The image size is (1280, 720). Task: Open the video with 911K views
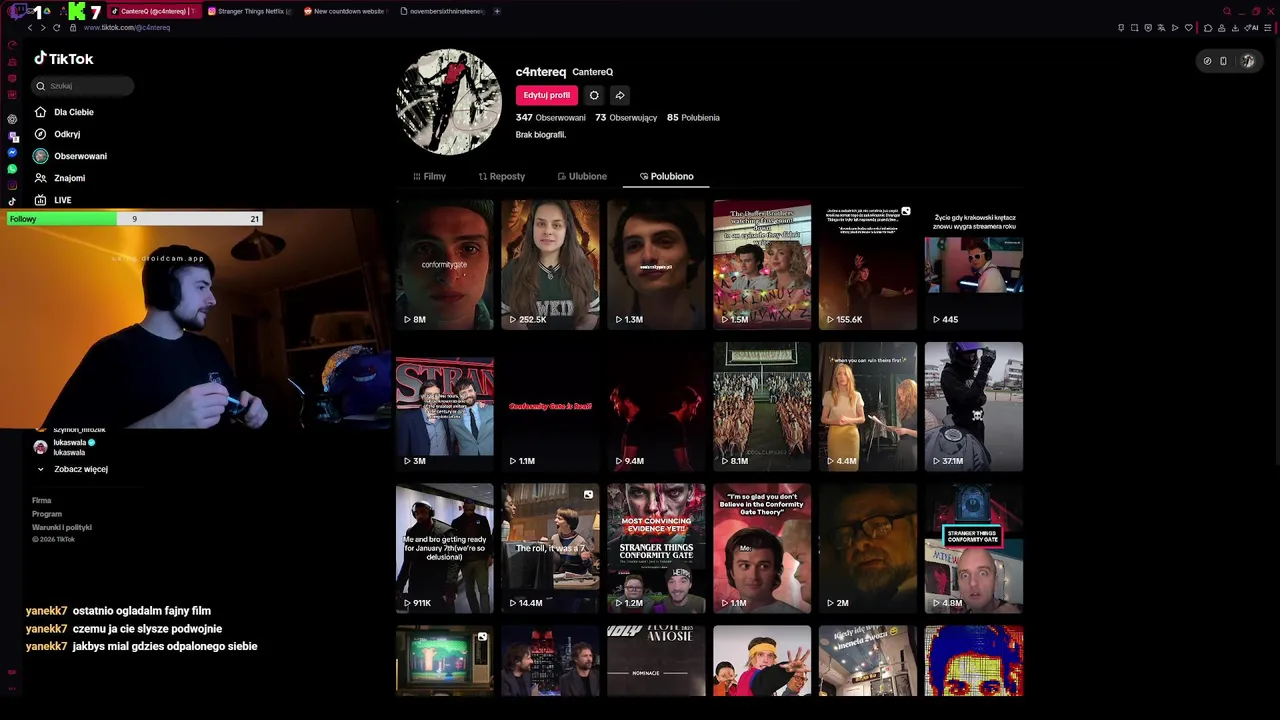coord(445,549)
